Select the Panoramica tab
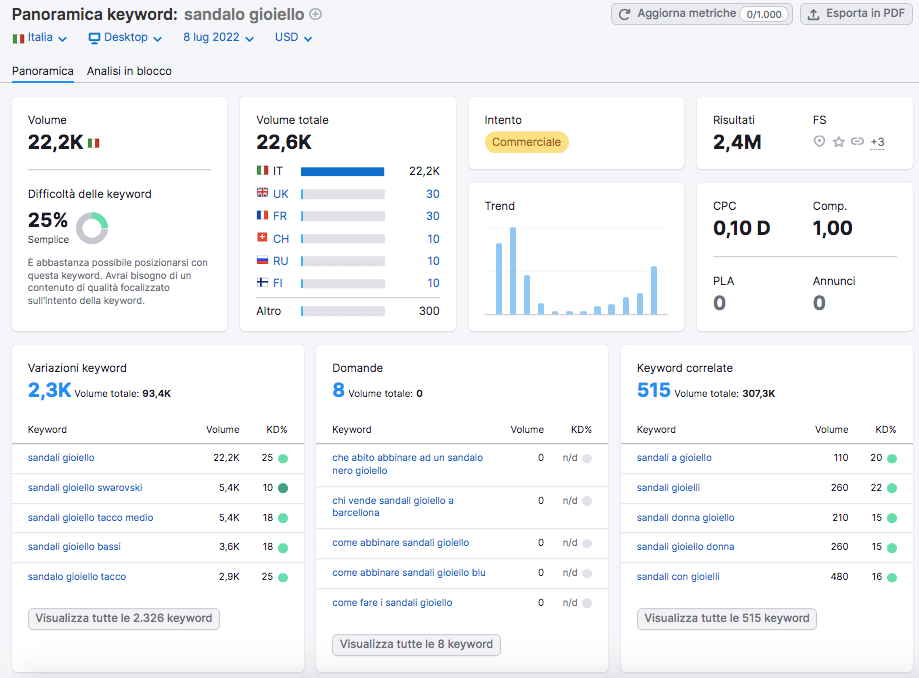This screenshot has height=678, width=919. click(43, 71)
